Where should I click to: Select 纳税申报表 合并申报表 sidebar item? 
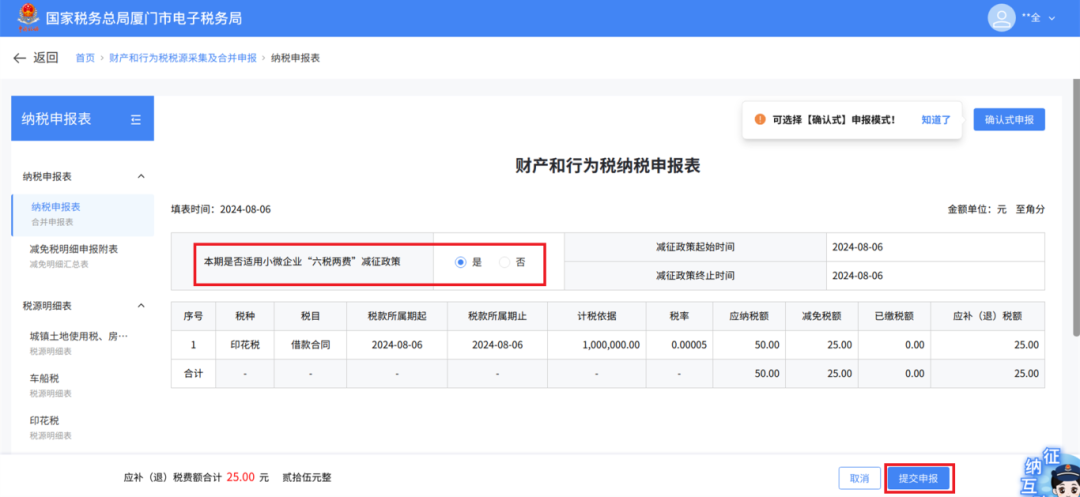[83, 214]
